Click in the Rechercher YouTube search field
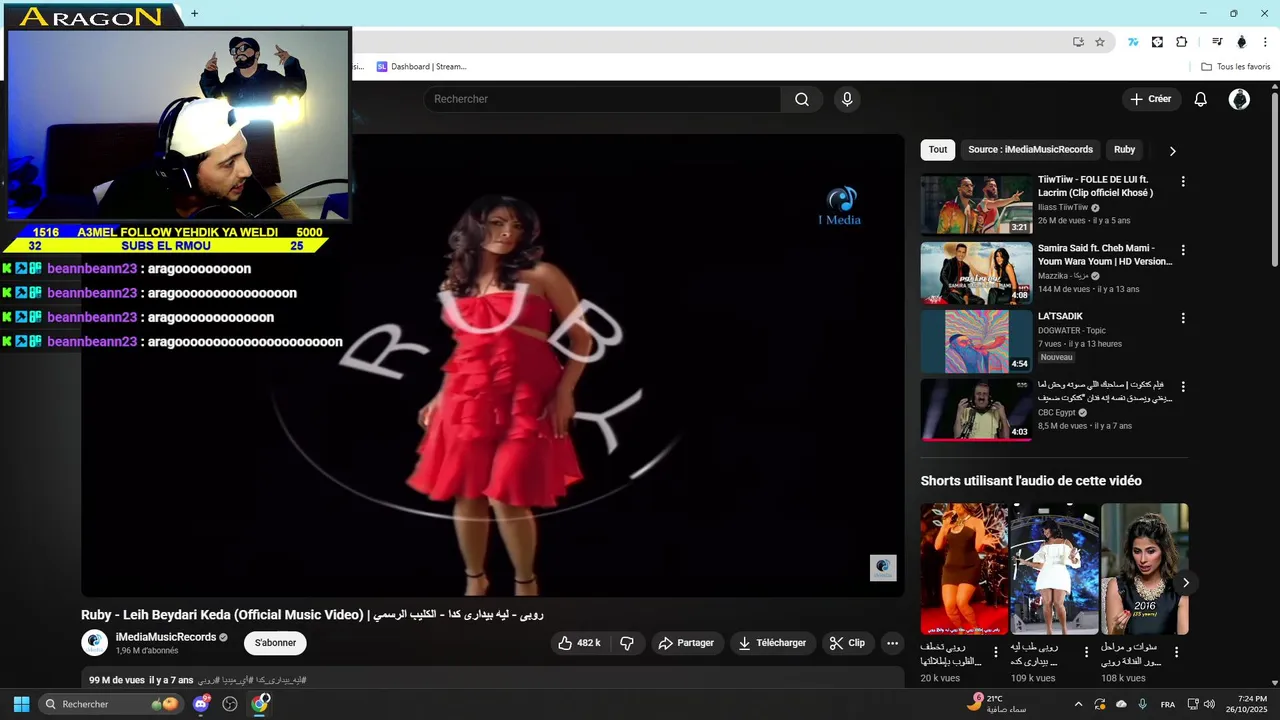The height and width of the screenshot is (720, 1280). click(x=602, y=99)
